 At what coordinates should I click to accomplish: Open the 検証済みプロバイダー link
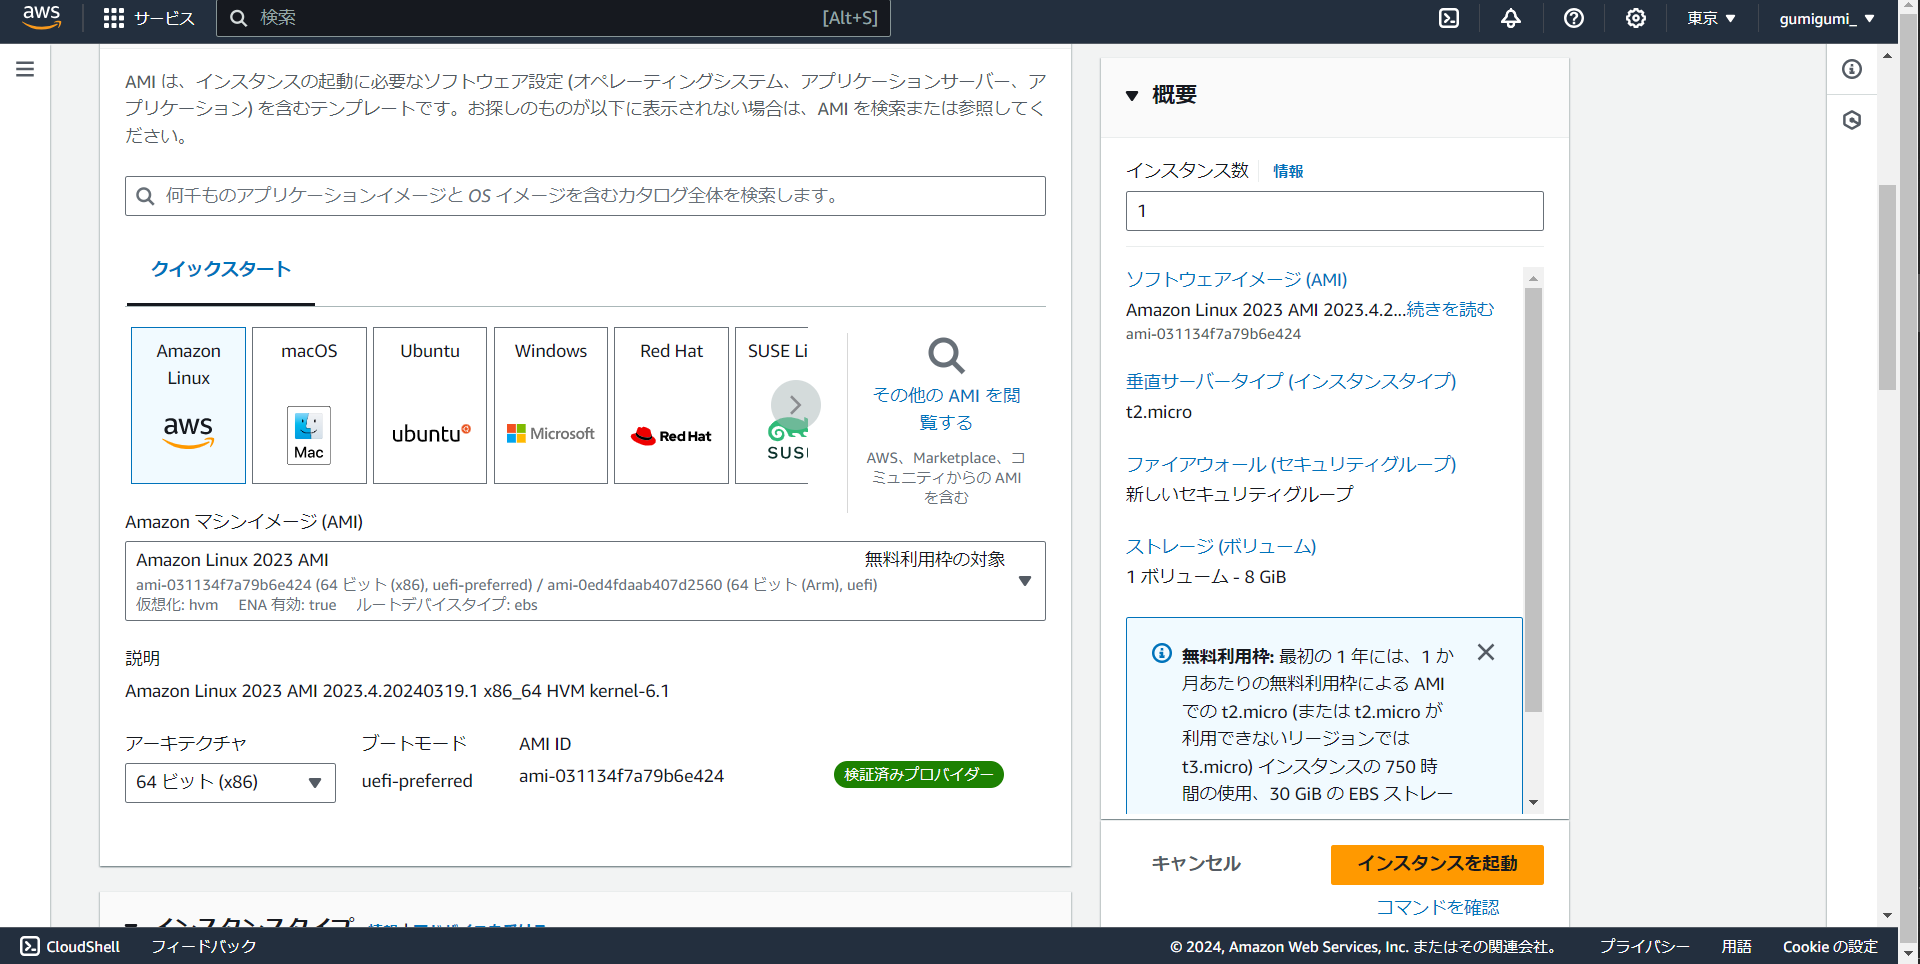tap(917, 774)
